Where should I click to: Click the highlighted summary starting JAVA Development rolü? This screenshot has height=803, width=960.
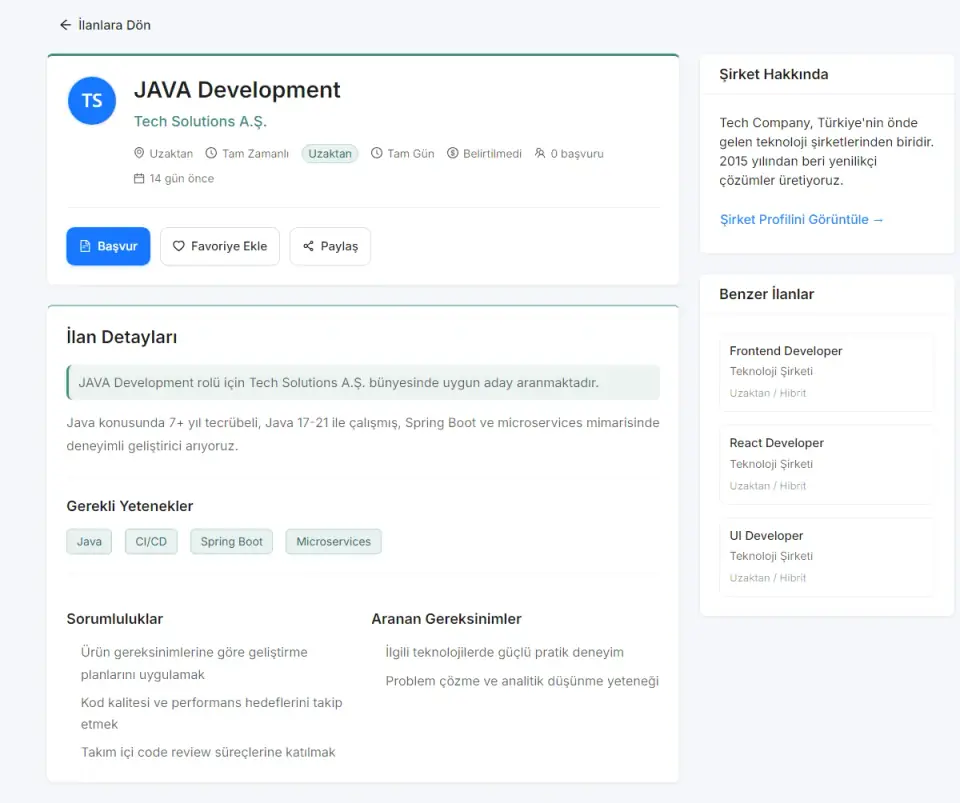(363, 383)
